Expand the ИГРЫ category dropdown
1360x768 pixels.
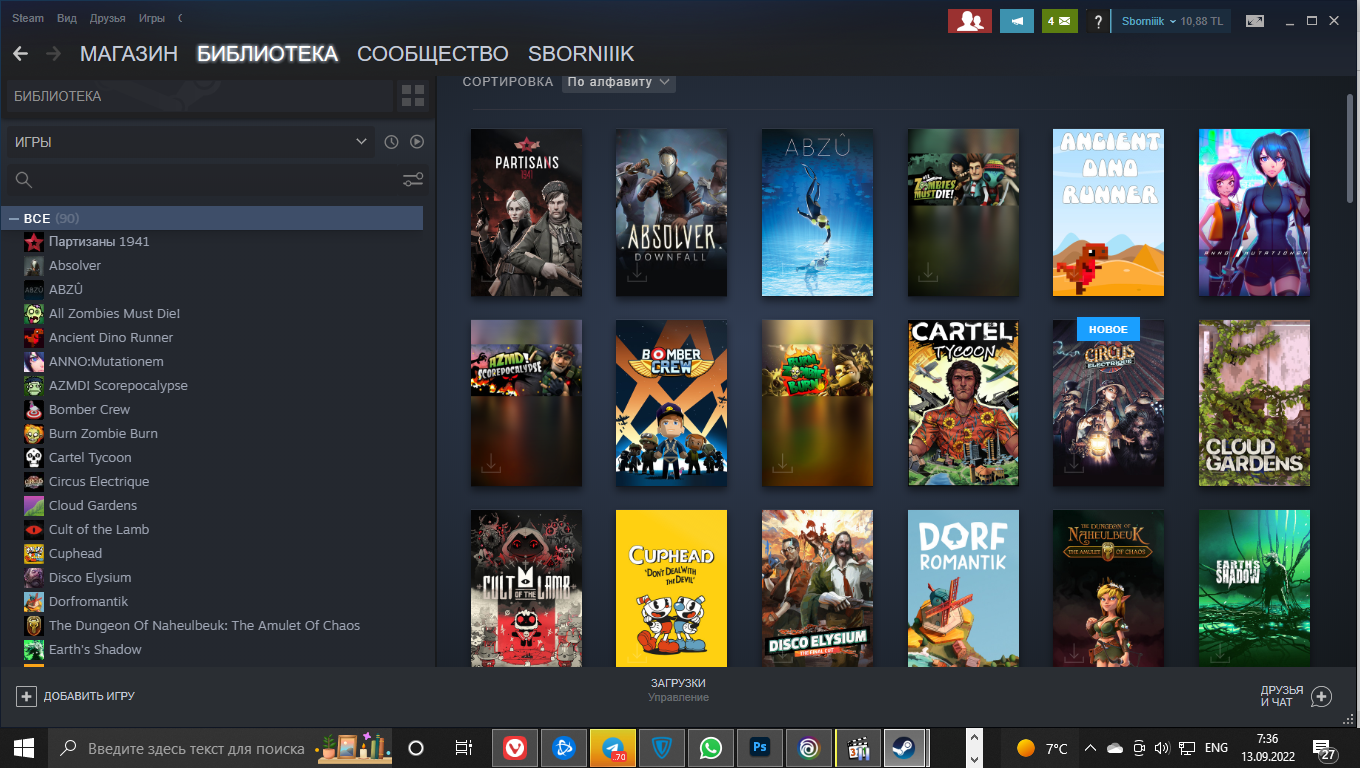[190, 142]
